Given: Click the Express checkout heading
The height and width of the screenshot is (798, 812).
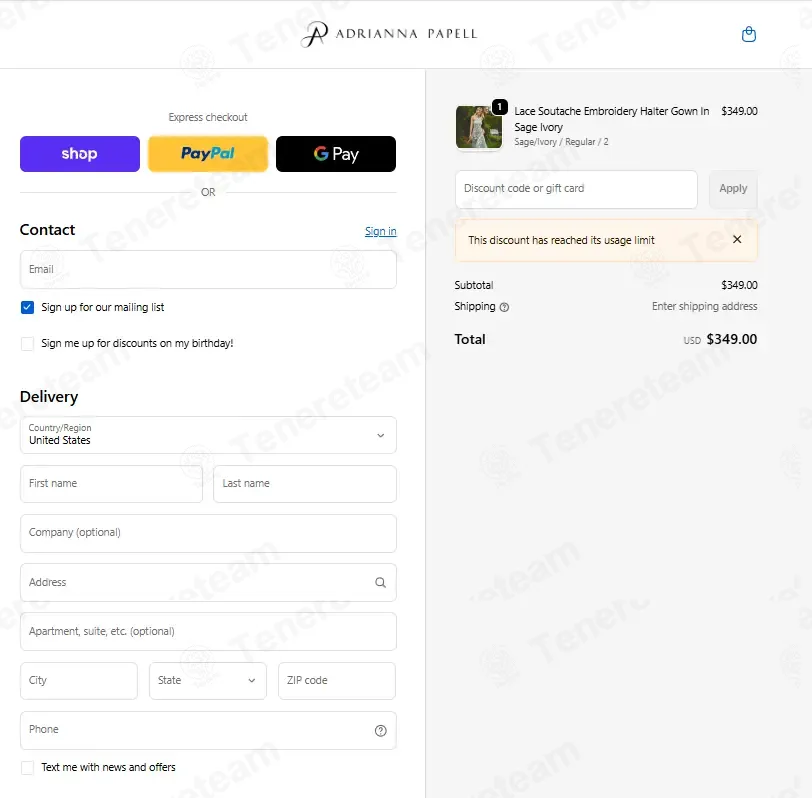Looking at the screenshot, I should [208, 118].
